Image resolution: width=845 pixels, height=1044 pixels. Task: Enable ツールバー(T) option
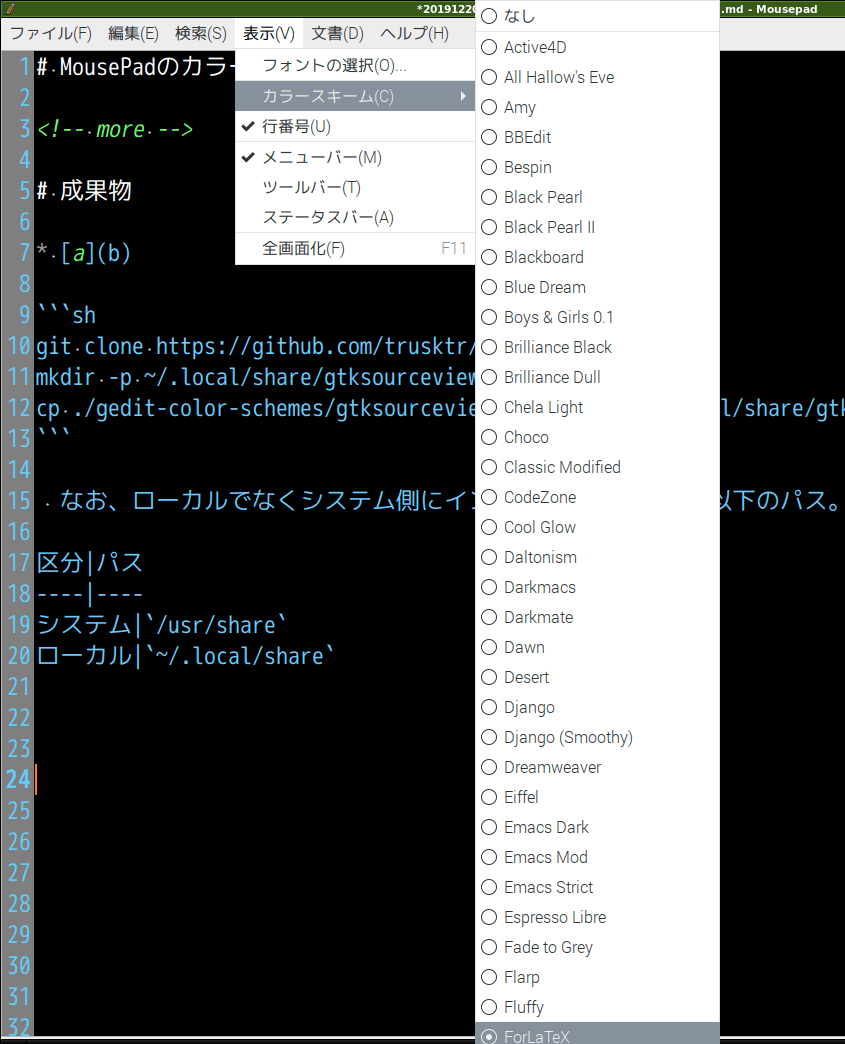pos(355,188)
